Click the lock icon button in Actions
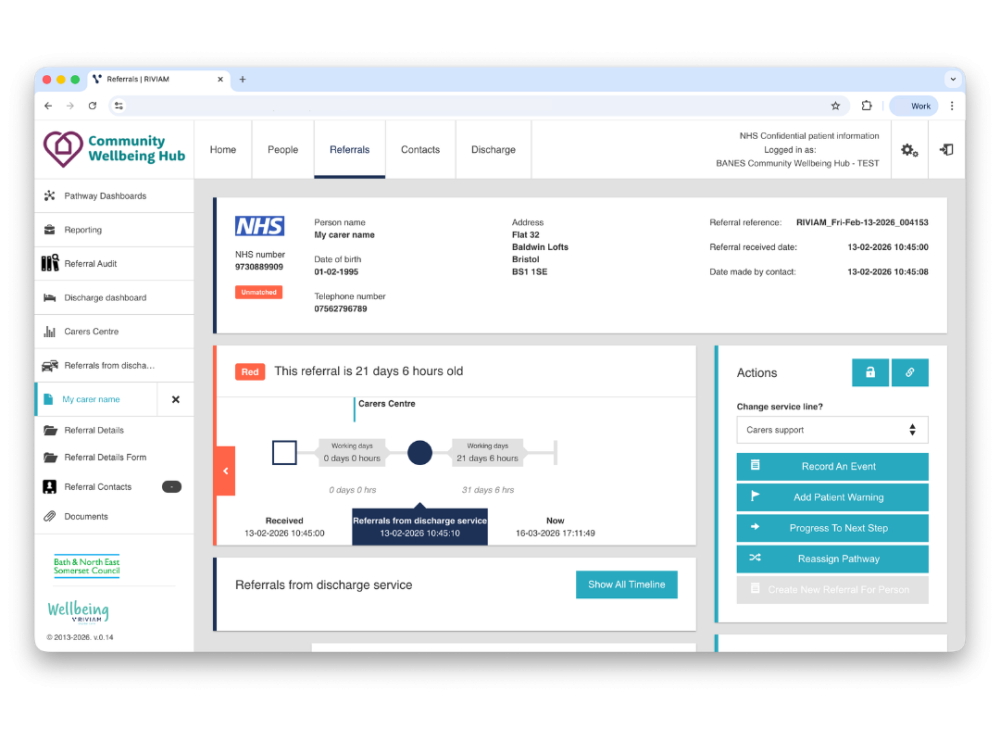 click(x=870, y=372)
